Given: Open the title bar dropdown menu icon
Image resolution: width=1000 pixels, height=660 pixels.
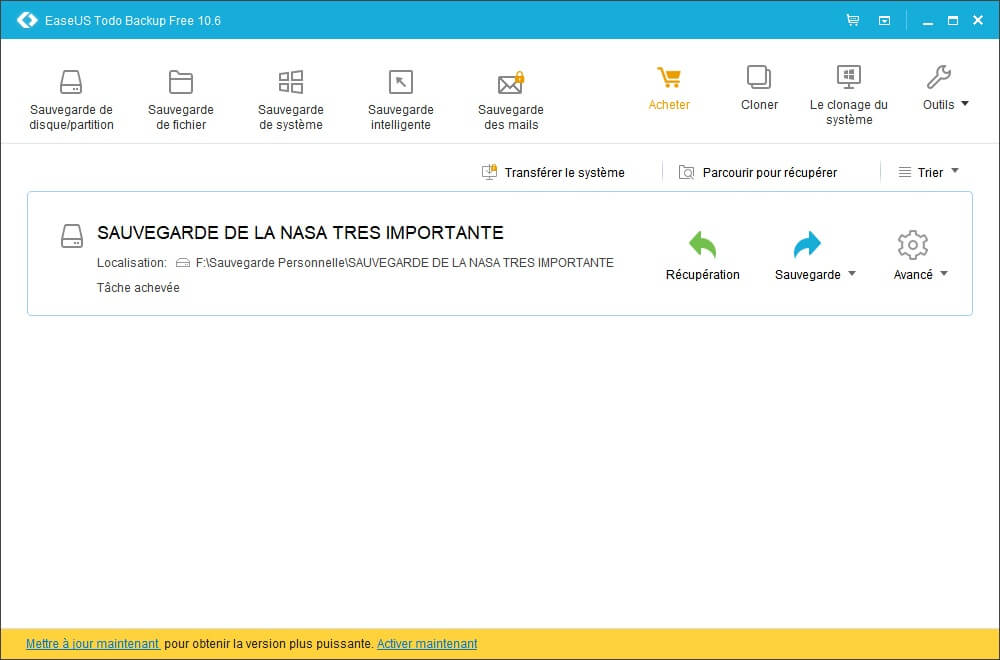Looking at the screenshot, I should [885, 21].
